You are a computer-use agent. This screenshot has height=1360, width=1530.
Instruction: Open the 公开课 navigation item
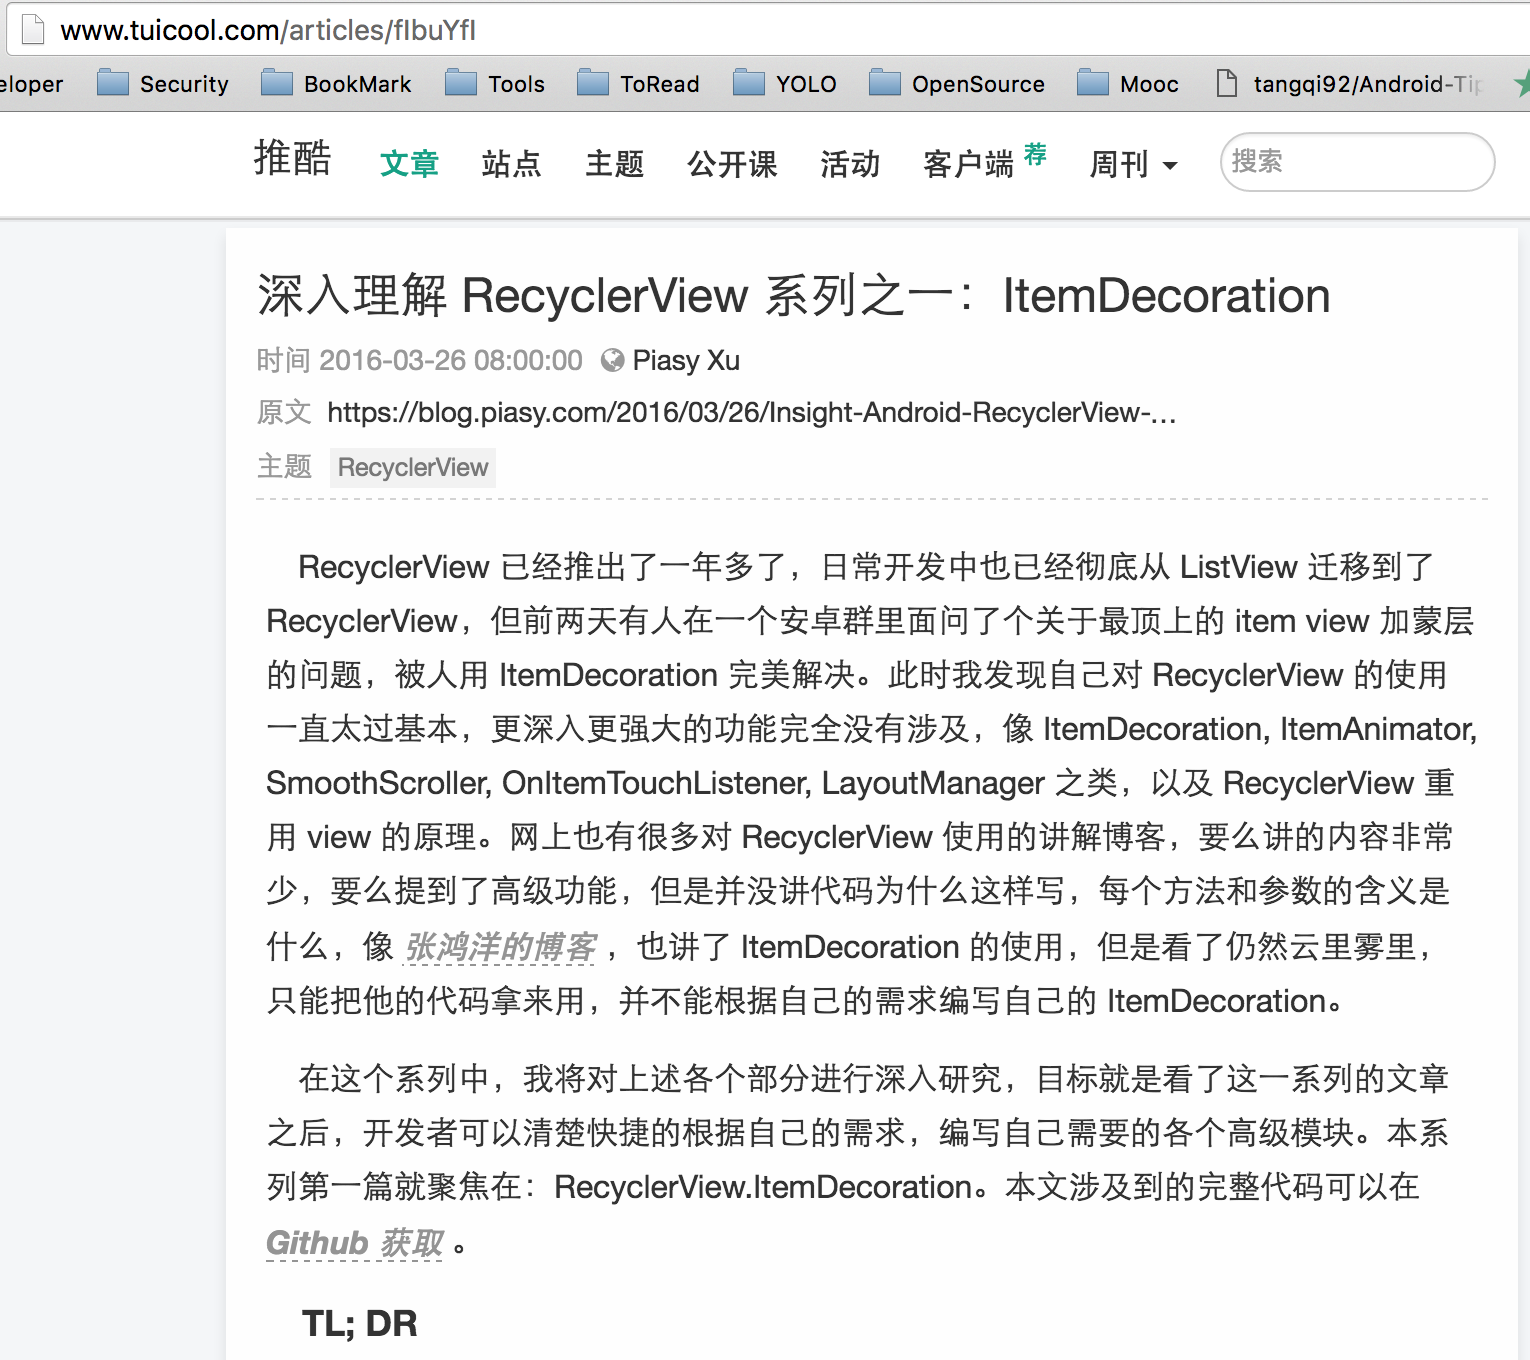click(x=732, y=164)
